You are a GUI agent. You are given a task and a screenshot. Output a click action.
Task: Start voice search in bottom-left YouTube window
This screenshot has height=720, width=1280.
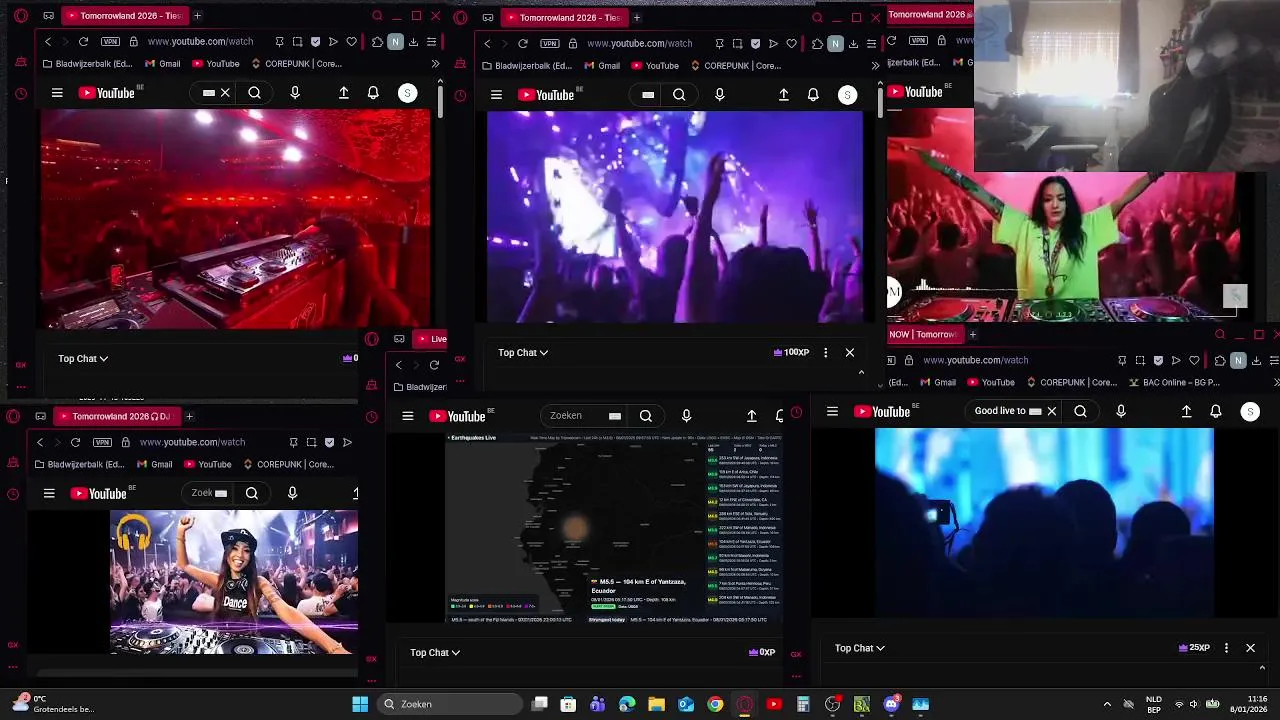pyautogui.click(x=292, y=493)
